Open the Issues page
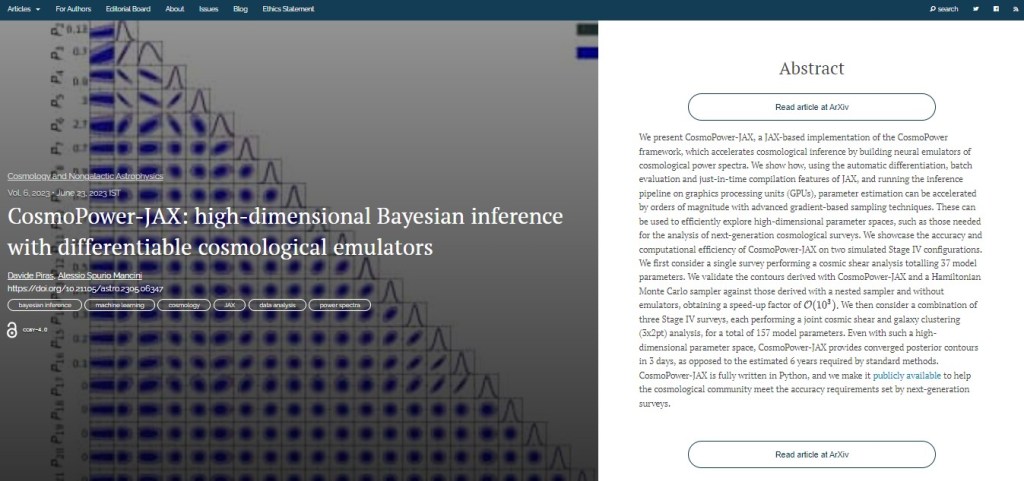Image resolution: width=1024 pixels, height=481 pixels. coord(208,9)
